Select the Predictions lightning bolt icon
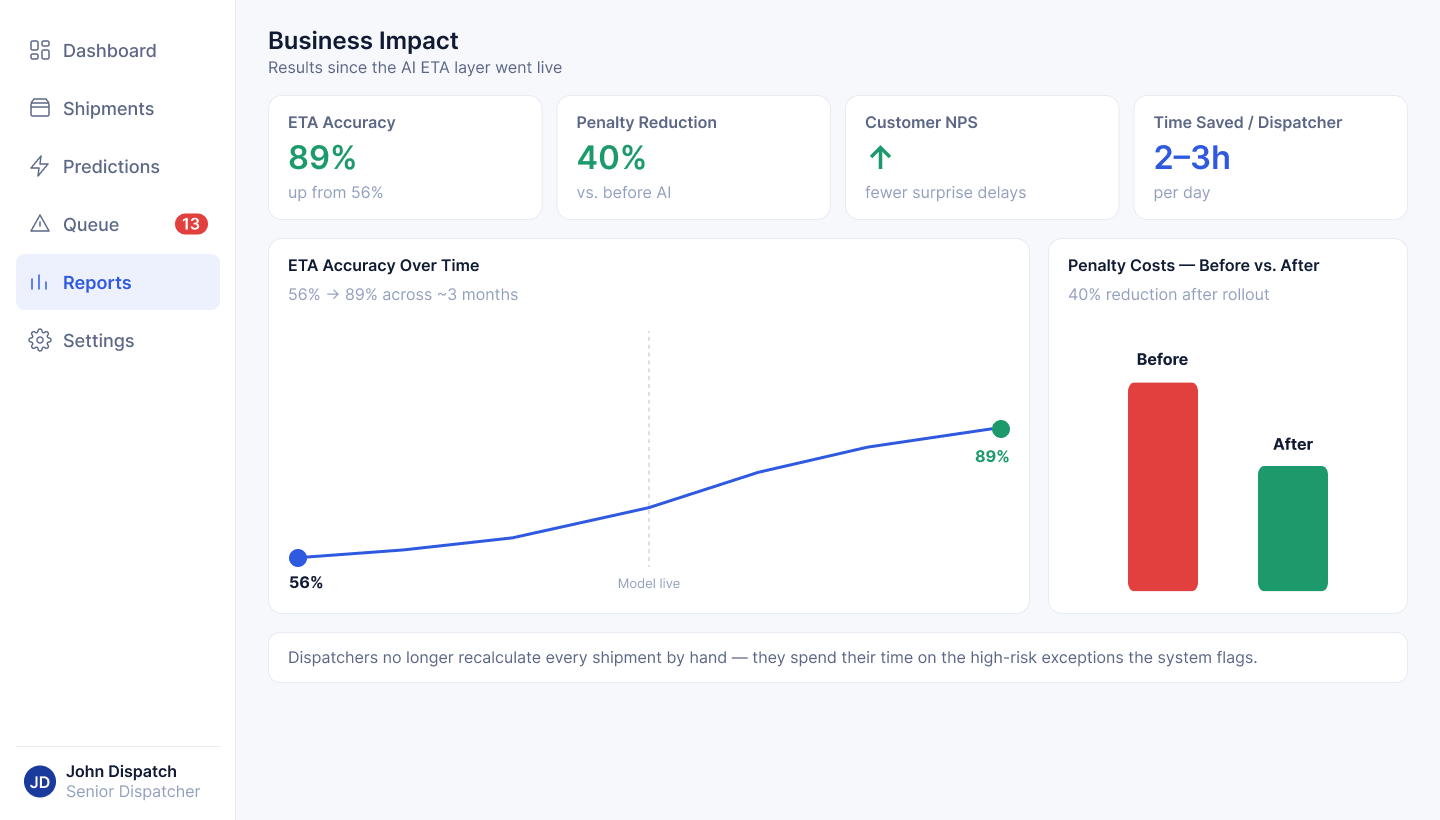 click(x=40, y=166)
